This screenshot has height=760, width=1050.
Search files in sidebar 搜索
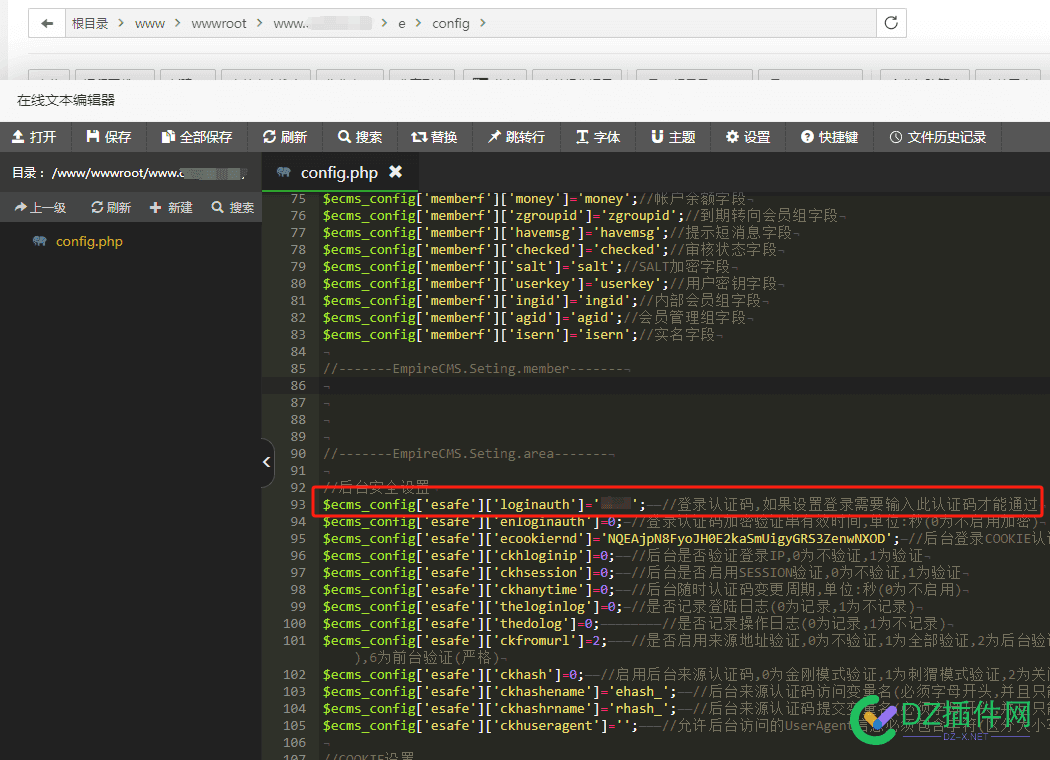(x=233, y=208)
